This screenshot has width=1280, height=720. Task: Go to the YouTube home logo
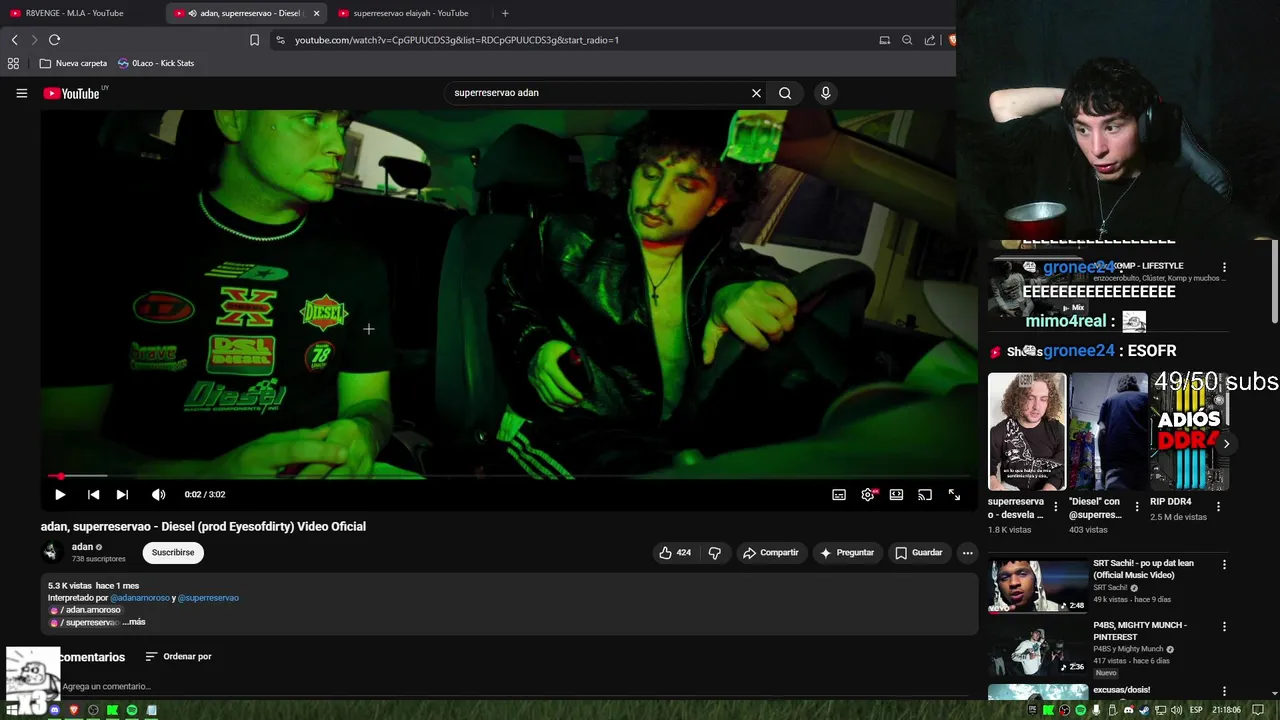(71, 93)
